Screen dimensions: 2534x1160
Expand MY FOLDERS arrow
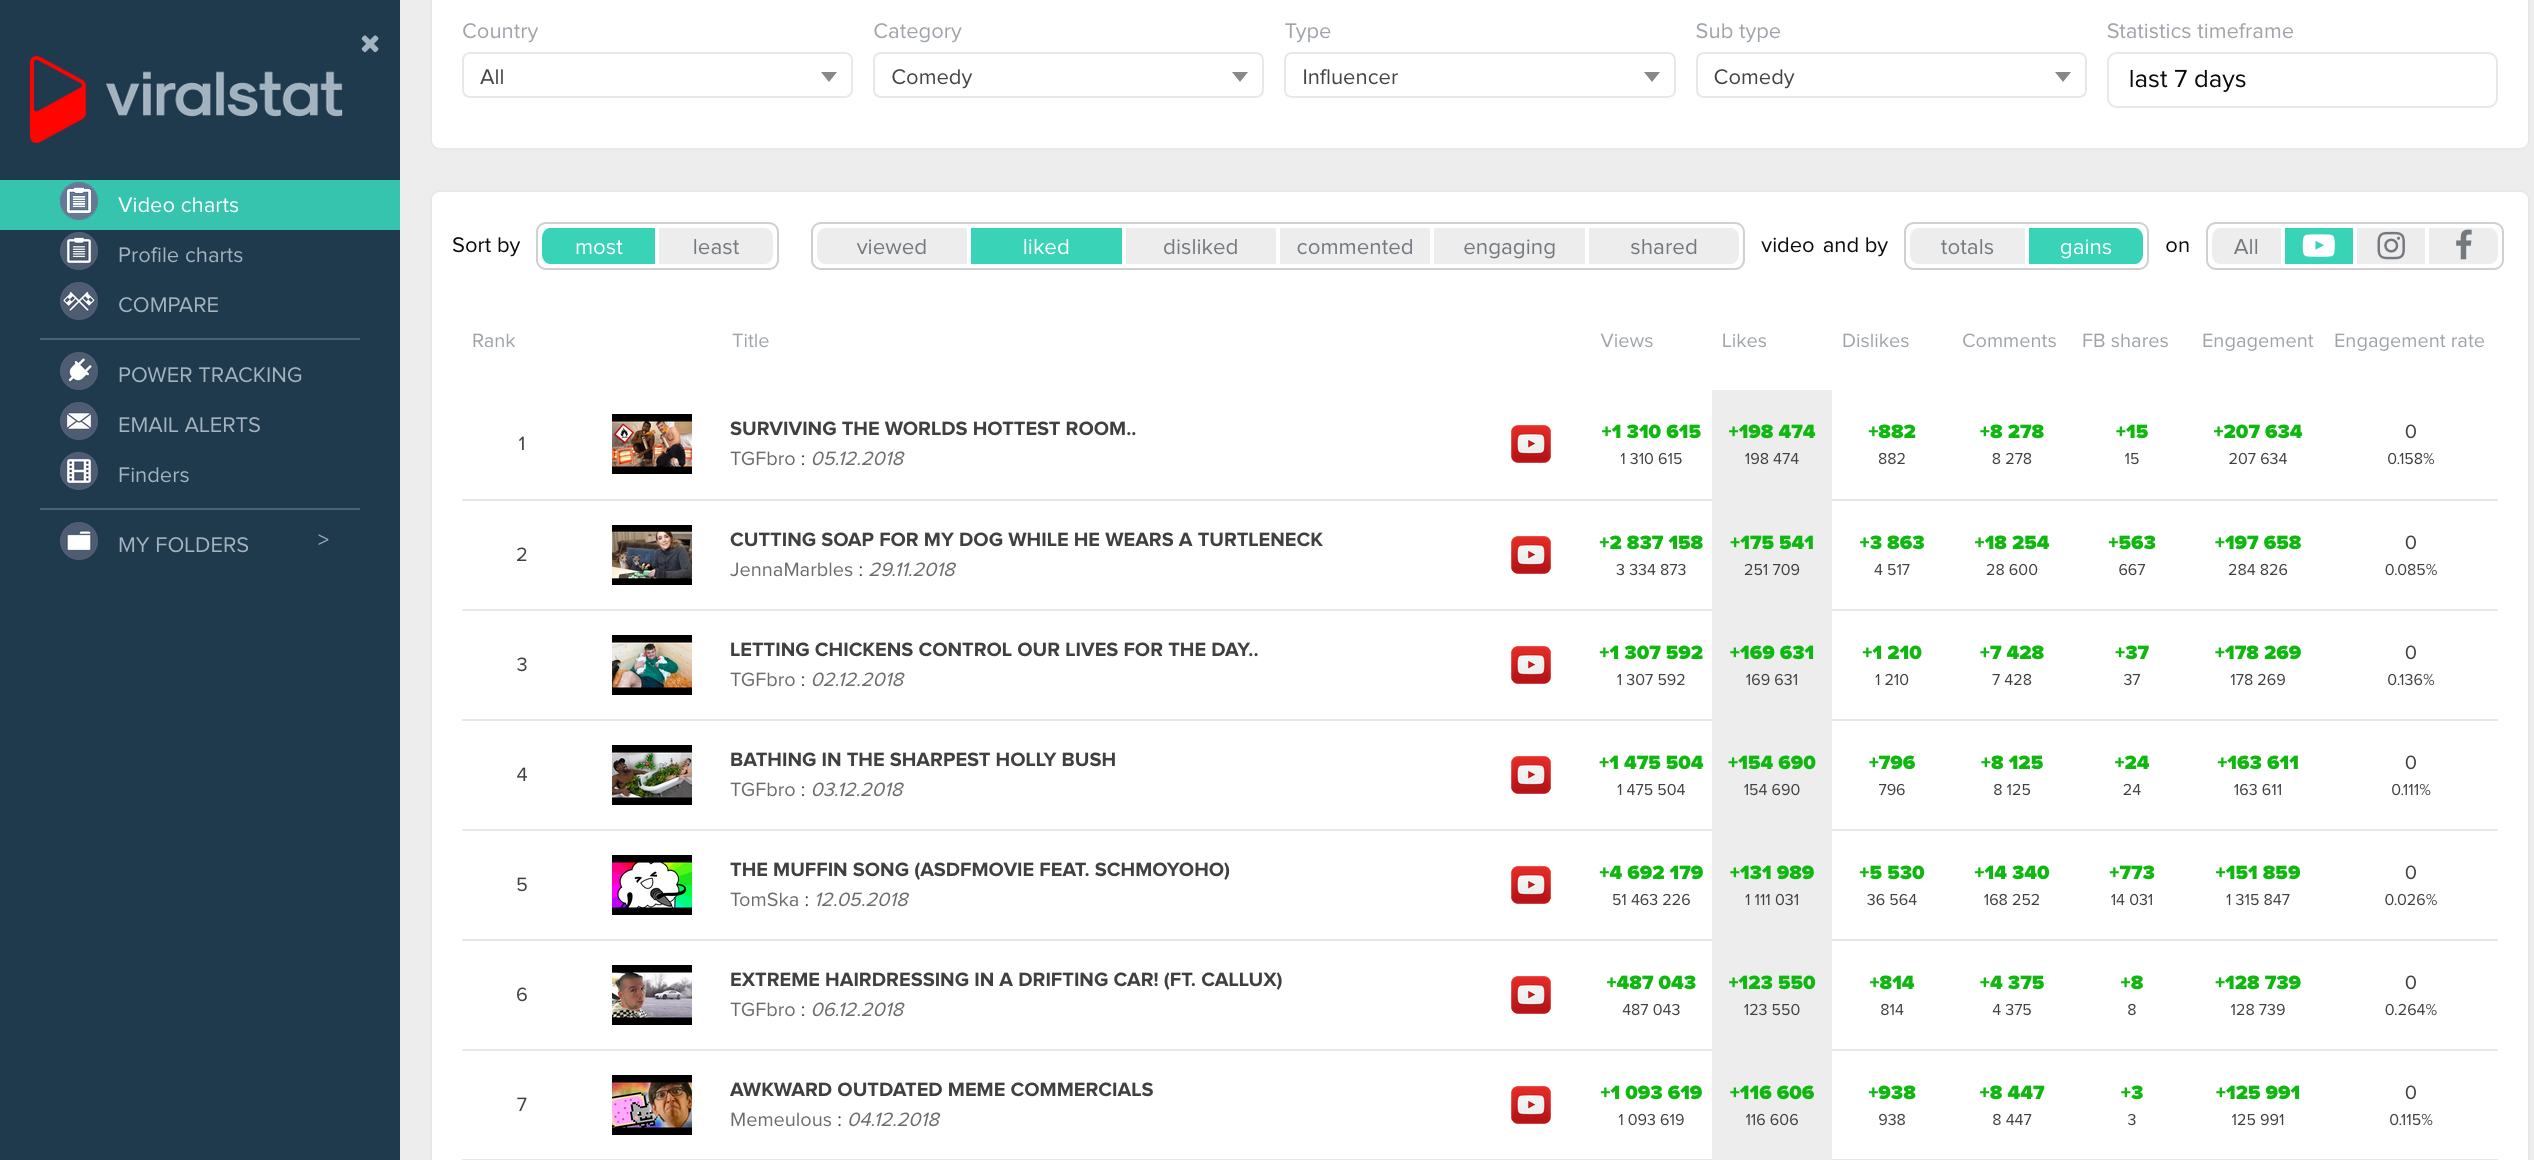pyautogui.click(x=323, y=540)
